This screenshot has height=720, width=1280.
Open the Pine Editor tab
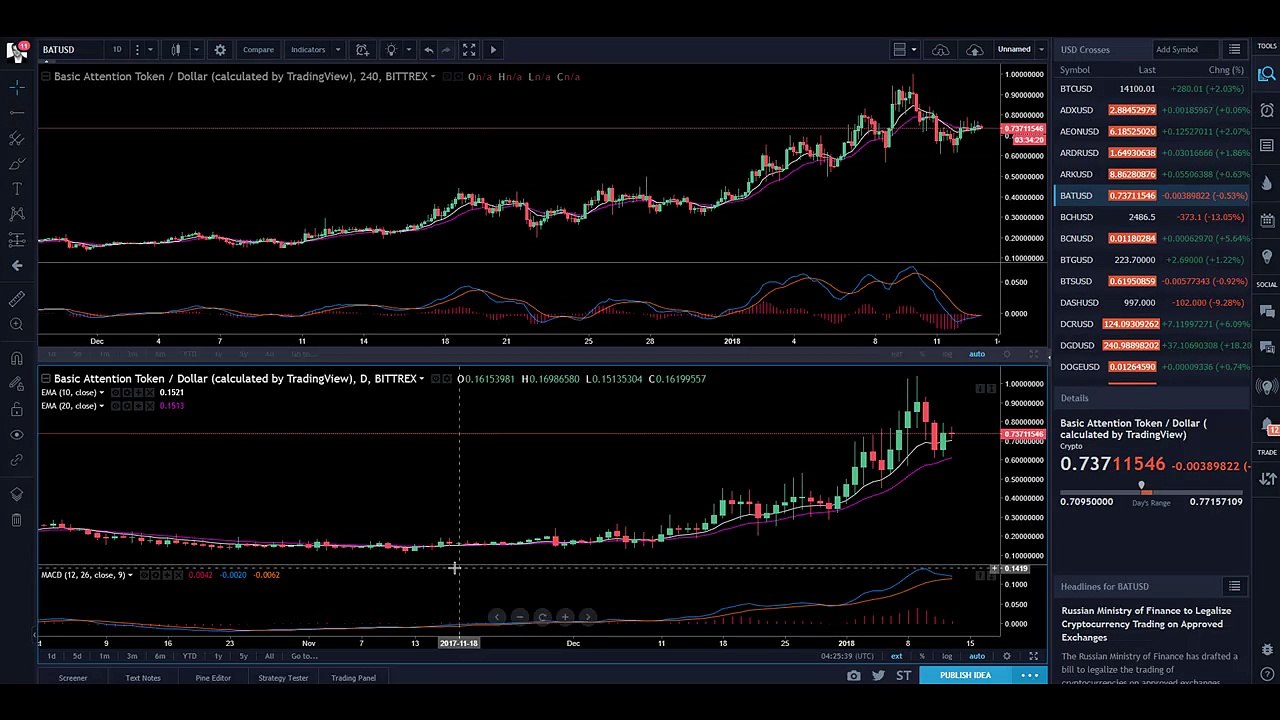point(213,678)
